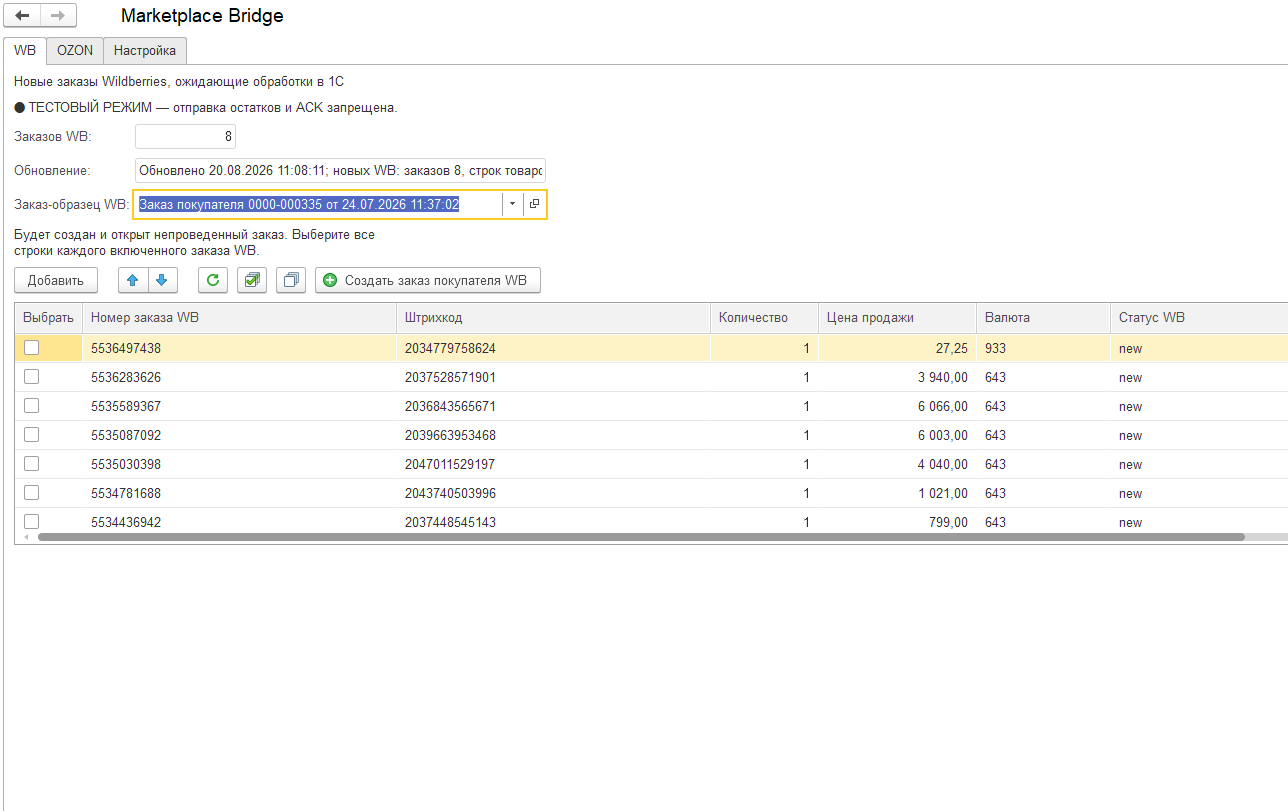Click barcode 2034779758624 cell
Screen dimensions: 1288x811
553,348
